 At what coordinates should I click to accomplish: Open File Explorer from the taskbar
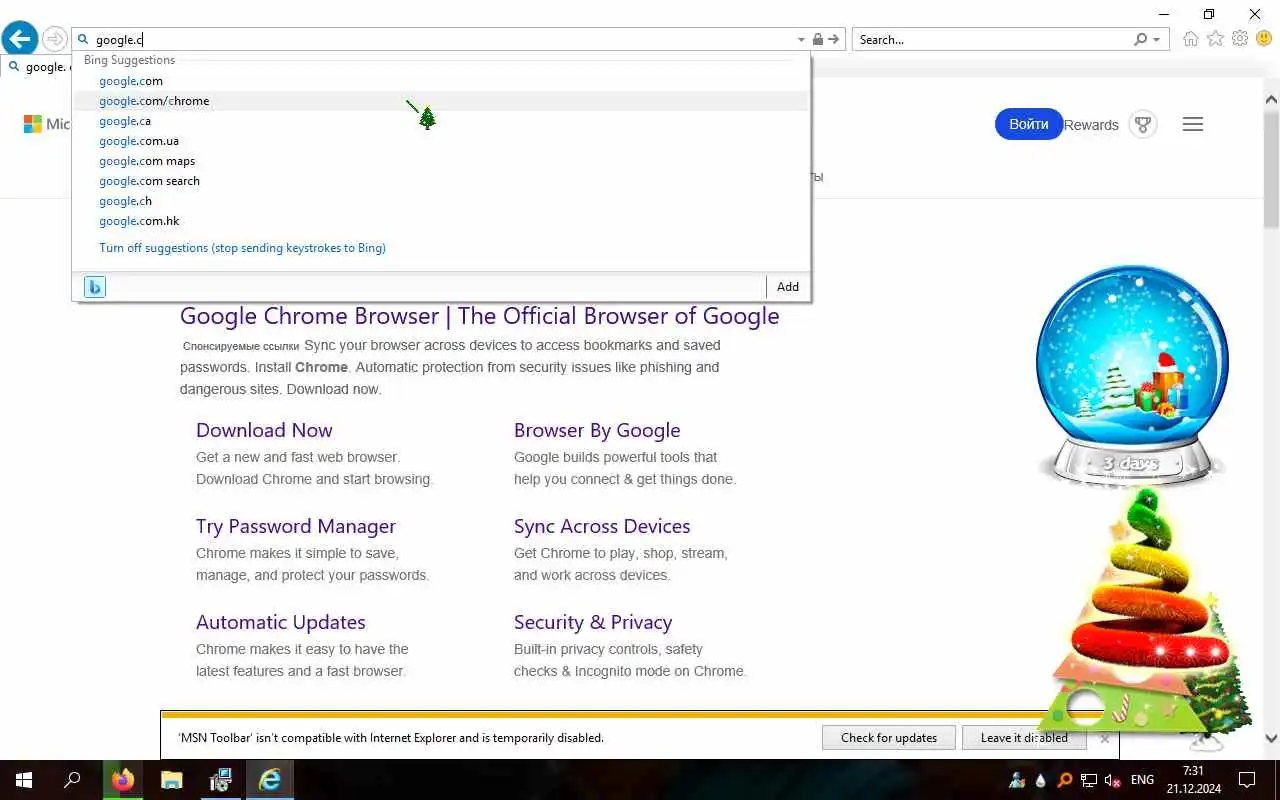(x=172, y=780)
